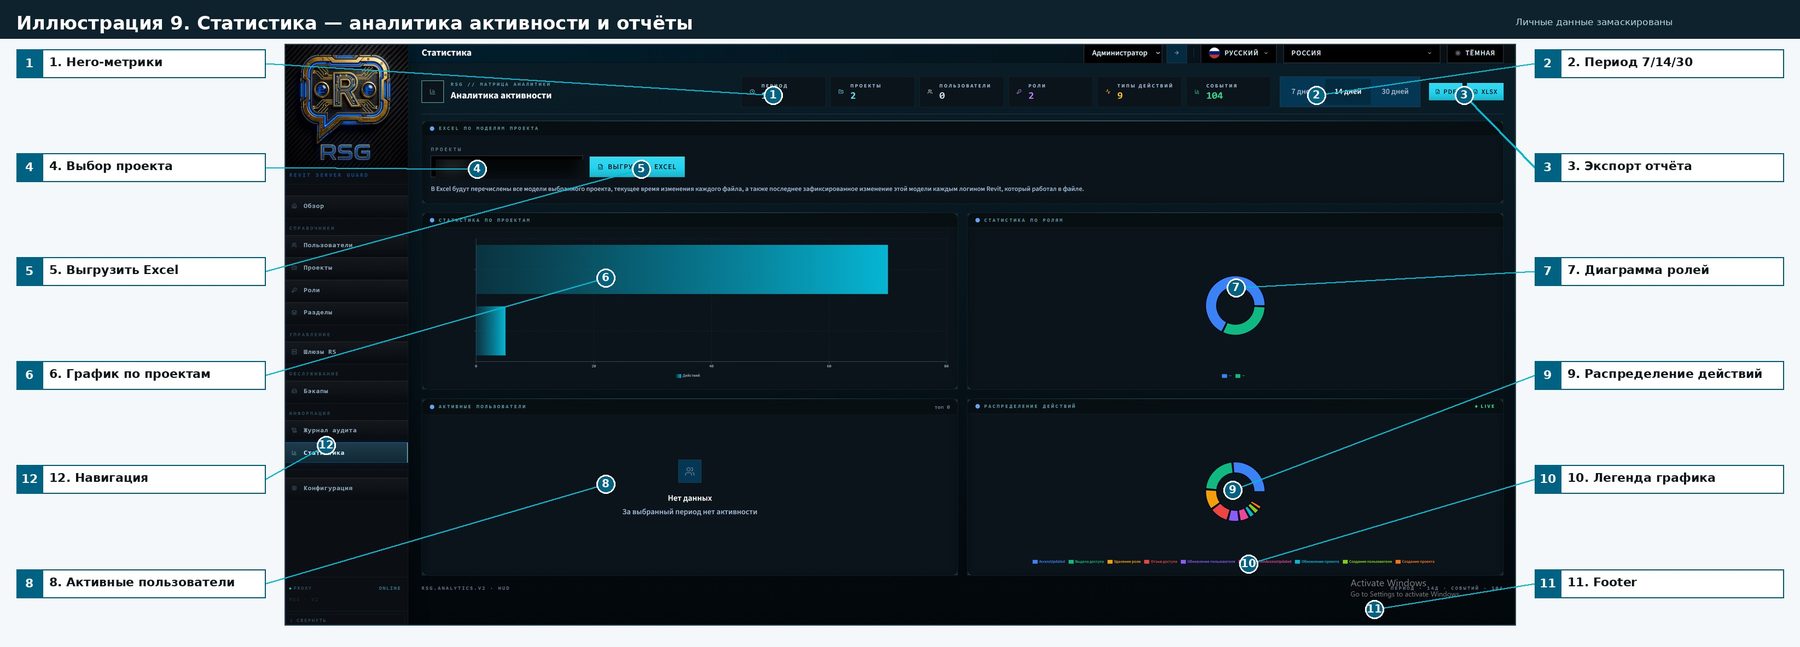Click the longest bar in projects chart

pos(682,269)
